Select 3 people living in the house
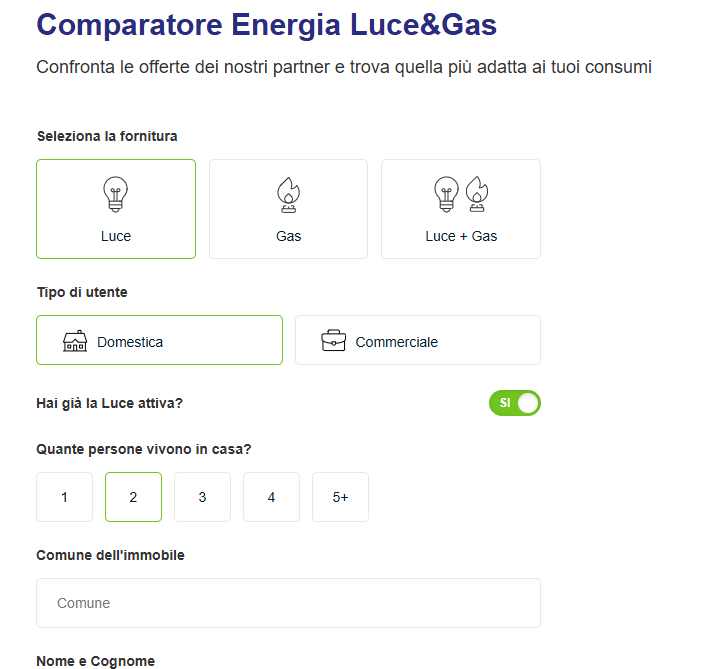 click(x=202, y=497)
